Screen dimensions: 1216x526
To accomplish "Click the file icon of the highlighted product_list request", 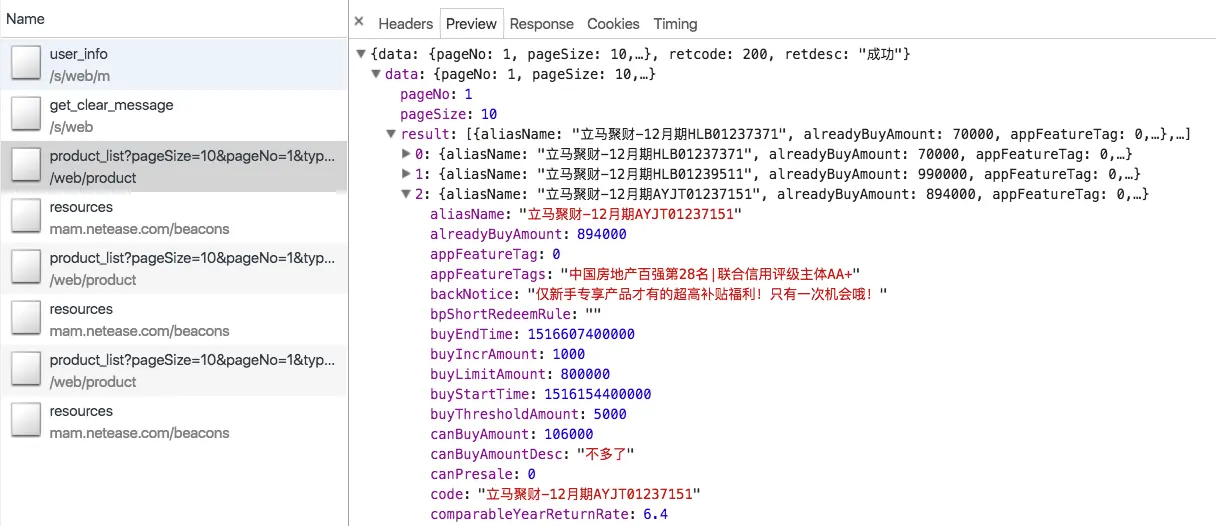I will pos(25,166).
